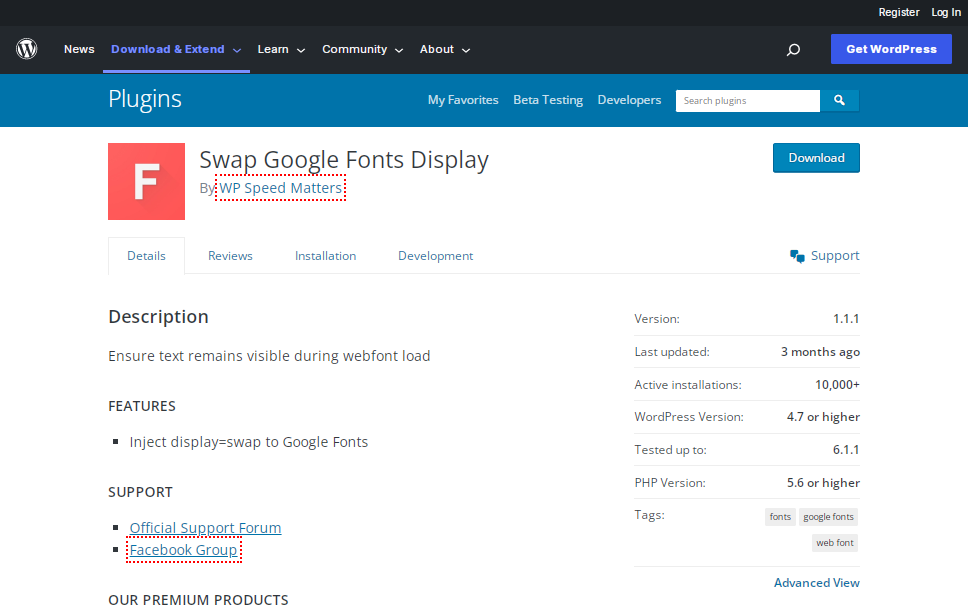Open the Community dropdown menu
Image resolution: width=968 pixels, height=615 pixels.
click(x=362, y=49)
